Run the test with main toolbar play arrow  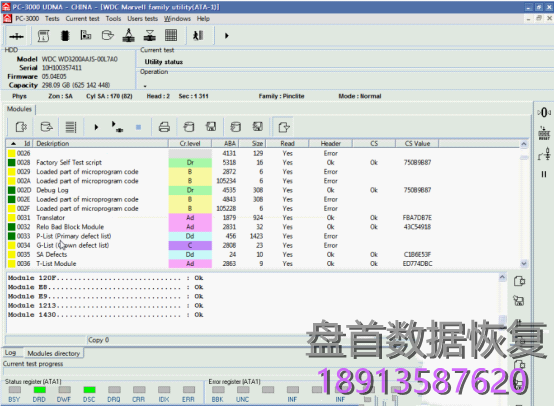226,36
